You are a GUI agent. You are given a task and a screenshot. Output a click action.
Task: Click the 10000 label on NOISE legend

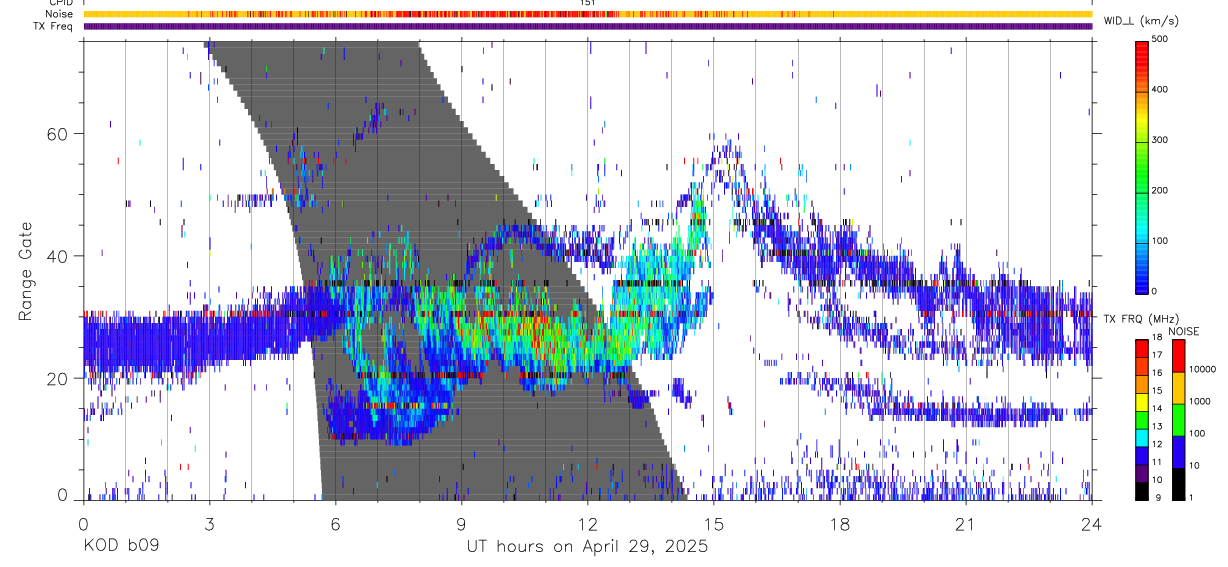tap(1202, 369)
